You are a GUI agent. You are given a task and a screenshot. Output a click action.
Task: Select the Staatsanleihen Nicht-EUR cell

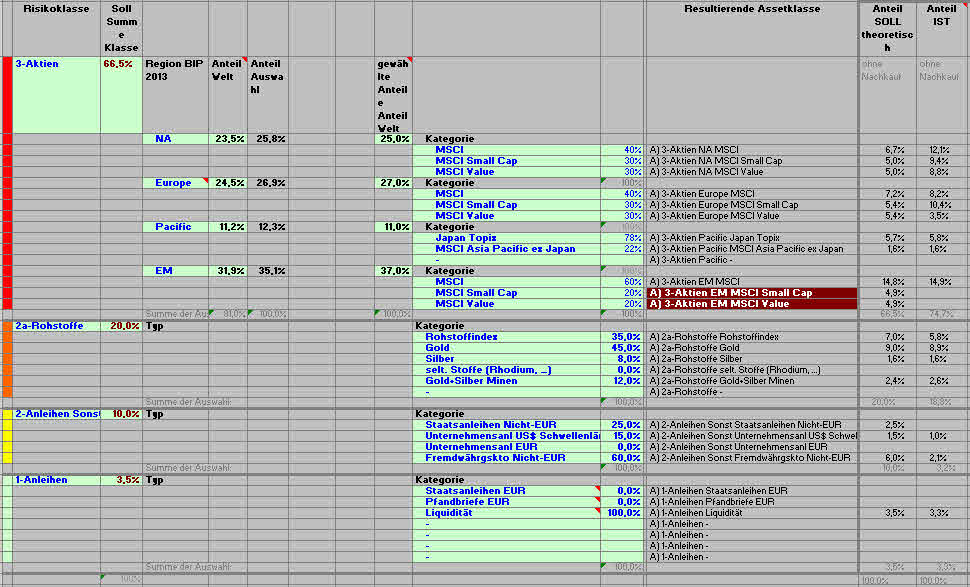click(x=507, y=425)
